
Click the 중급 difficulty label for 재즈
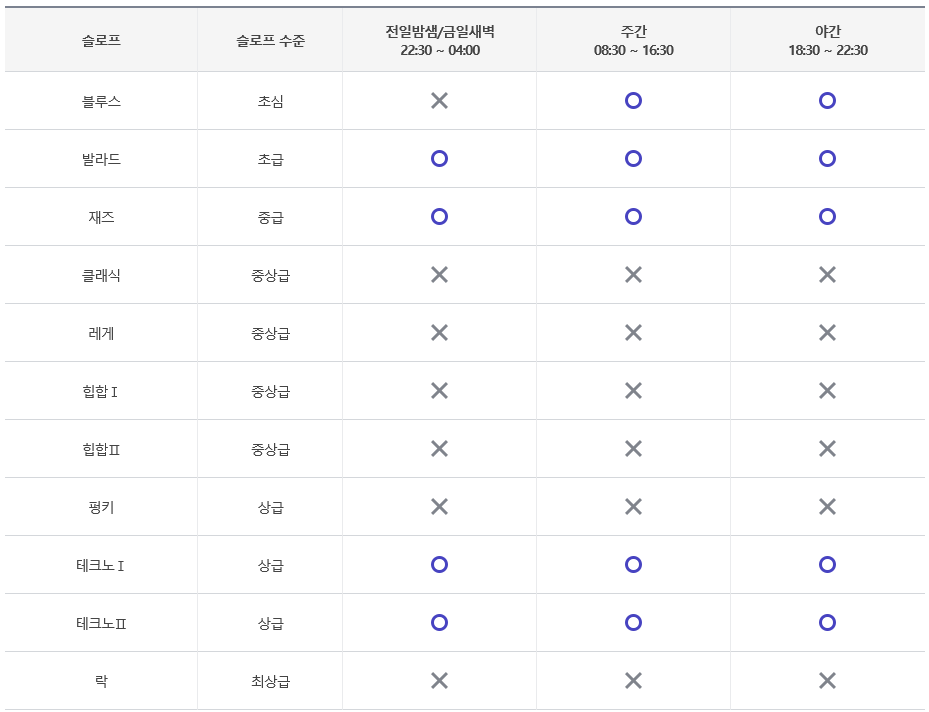[269, 216]
